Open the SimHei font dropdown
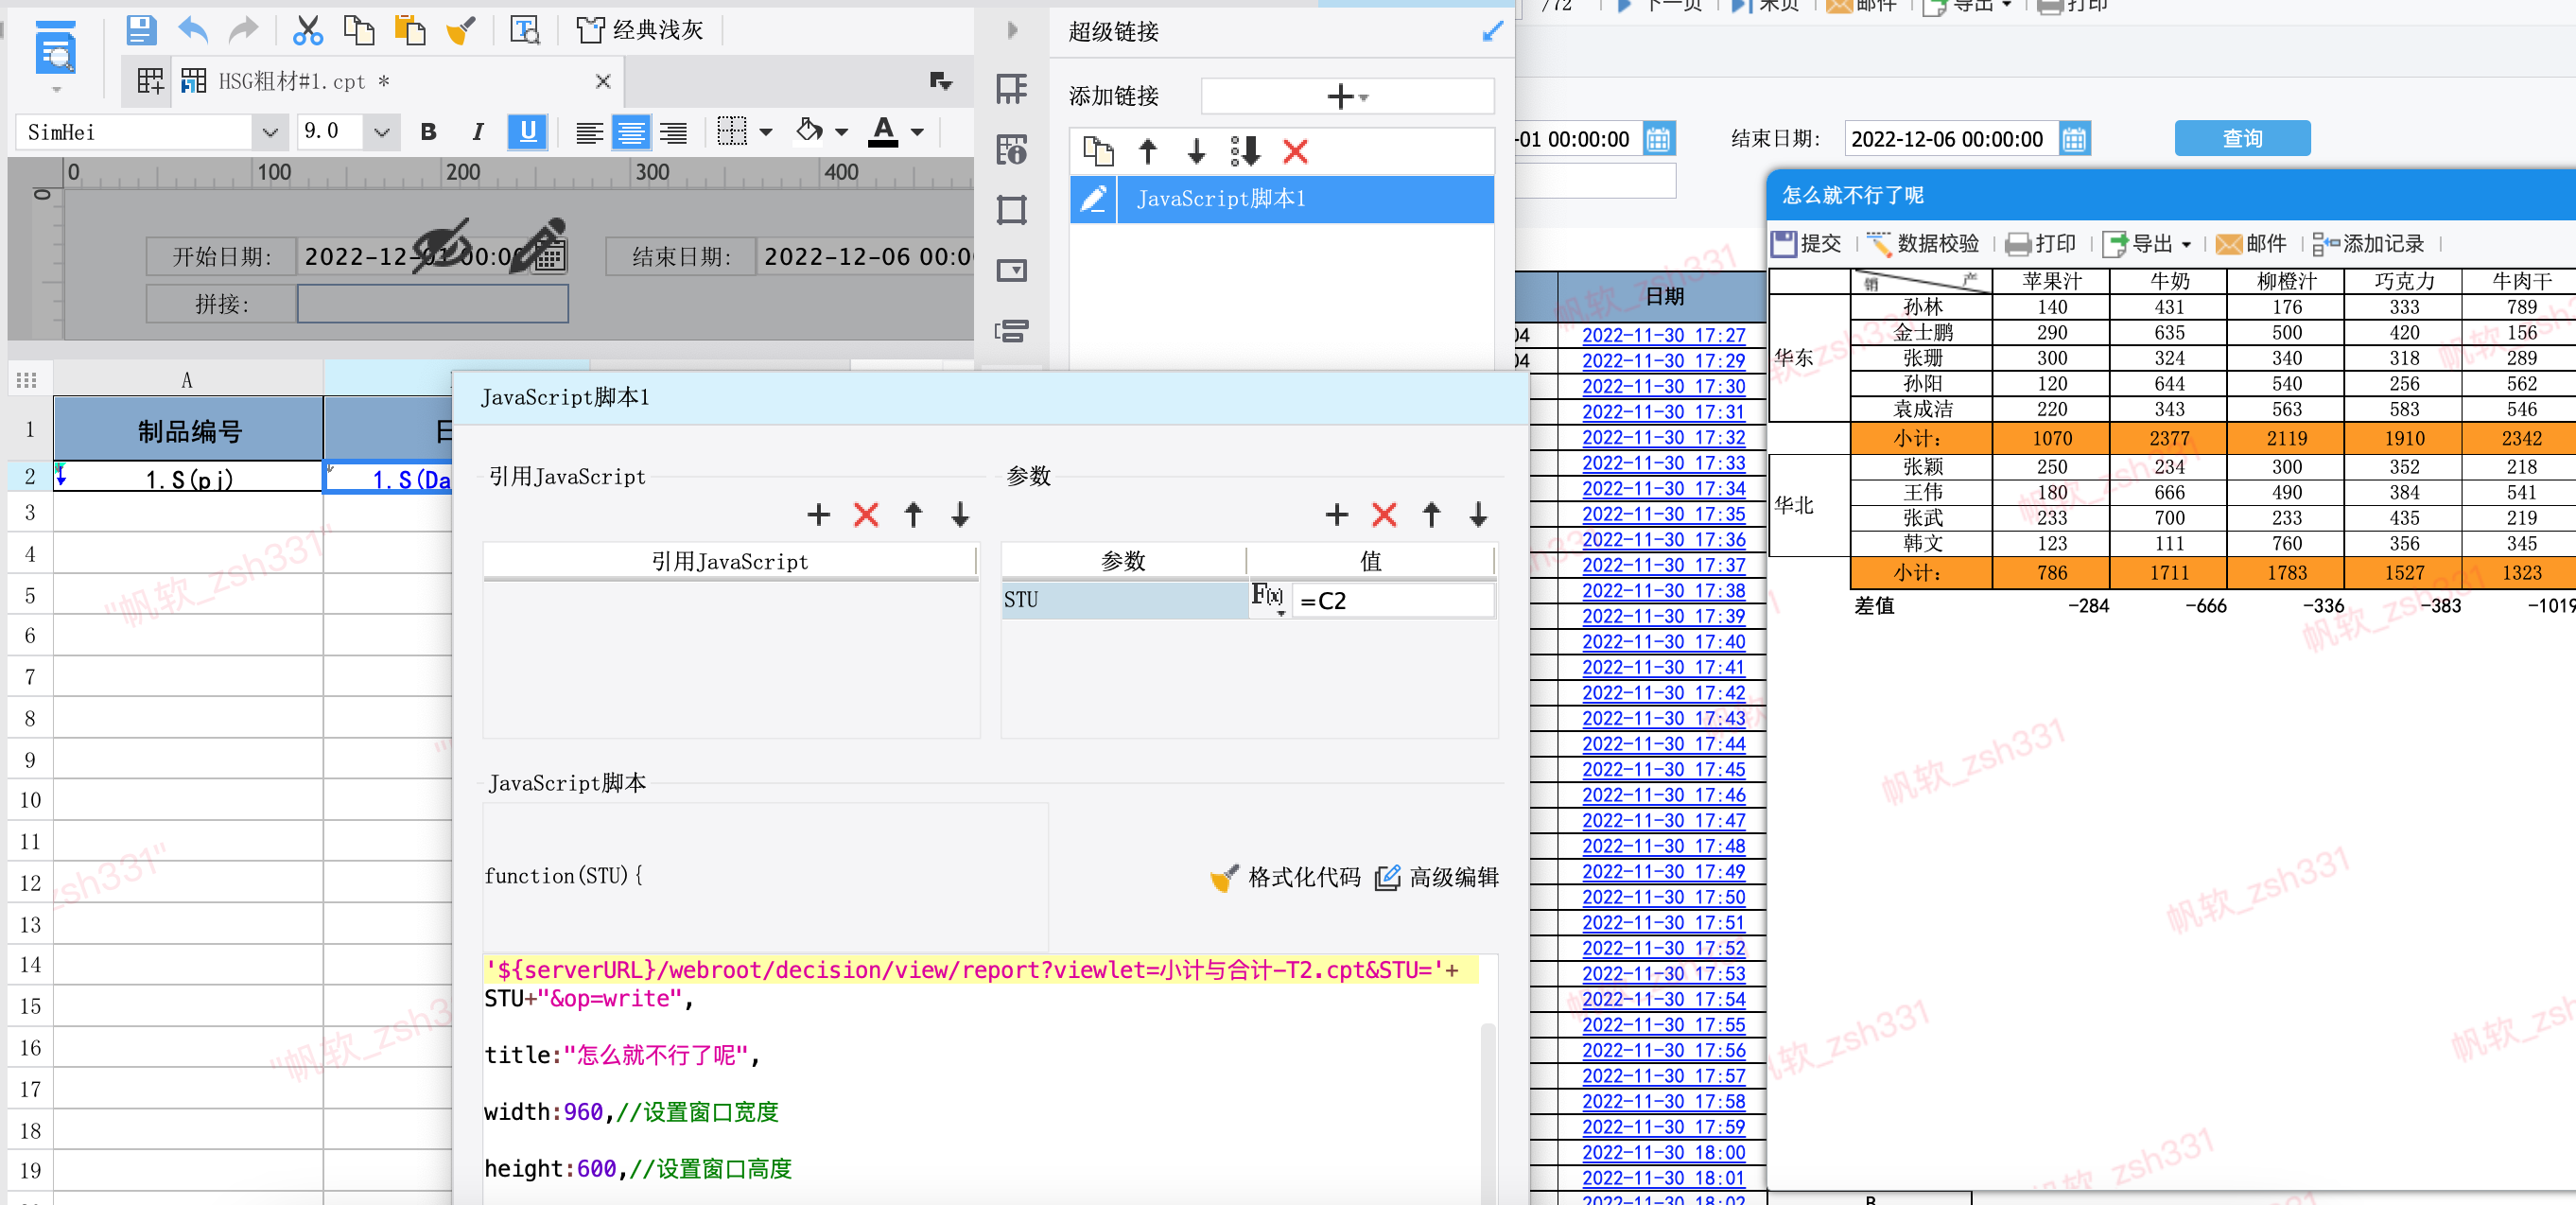 coord(269,132)
